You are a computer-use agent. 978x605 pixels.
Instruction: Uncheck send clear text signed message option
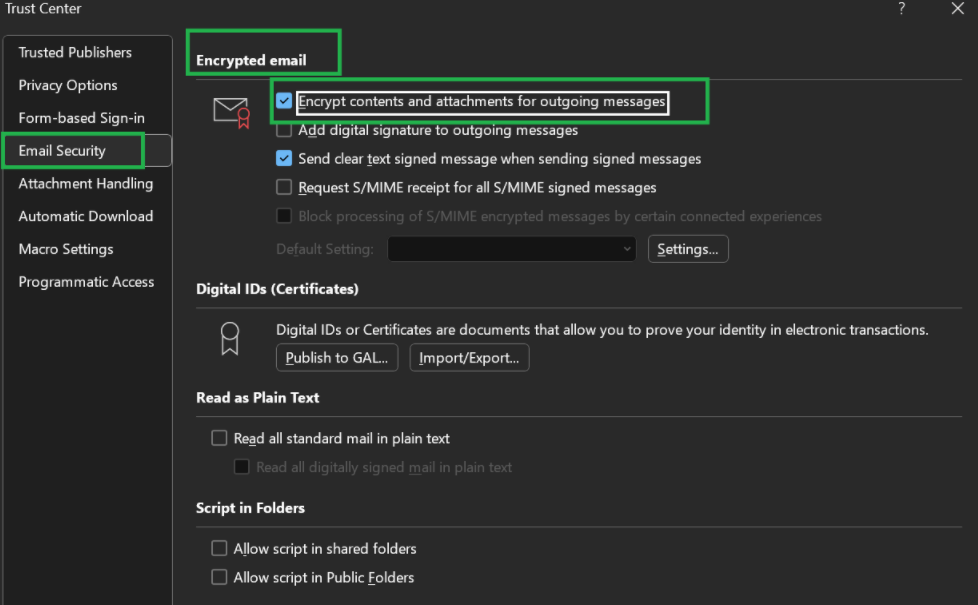point(284,158)
